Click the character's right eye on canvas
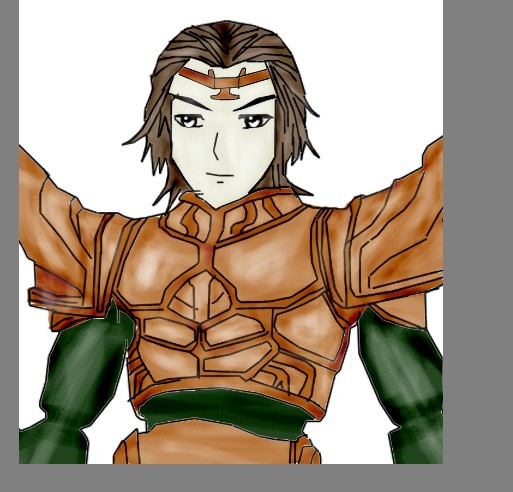513x492 pixels. coord(257,121)
